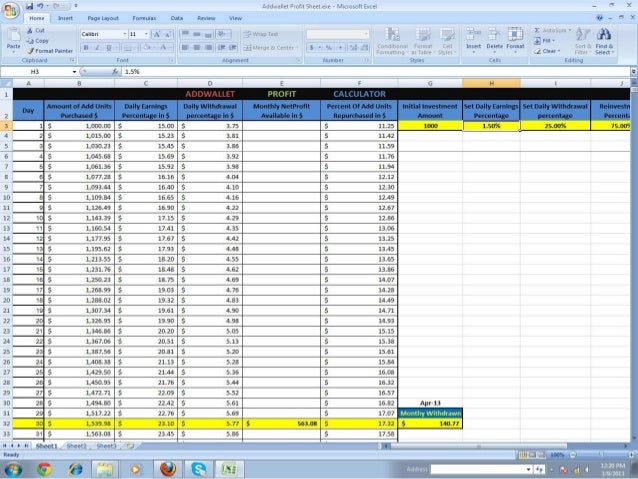The image size is (638, 479).
Task: Toggle Bold formatting
Action: tap(86, 48)
